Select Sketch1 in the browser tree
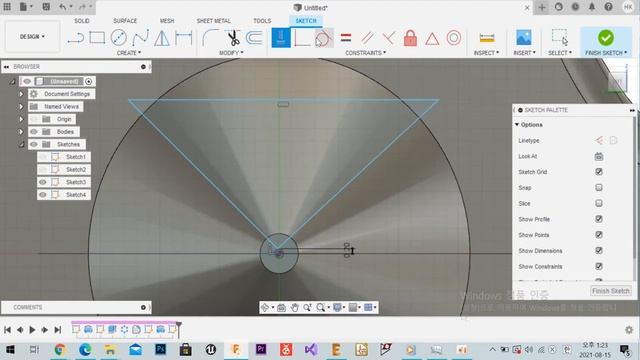Image resolution: width=640 pixels, height=360 pixels. coord(76,157)
